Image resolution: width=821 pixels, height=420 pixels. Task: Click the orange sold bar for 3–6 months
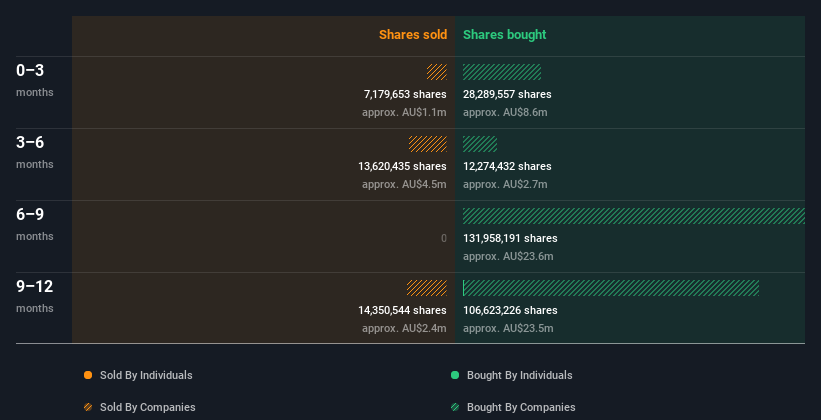(428, 144)
